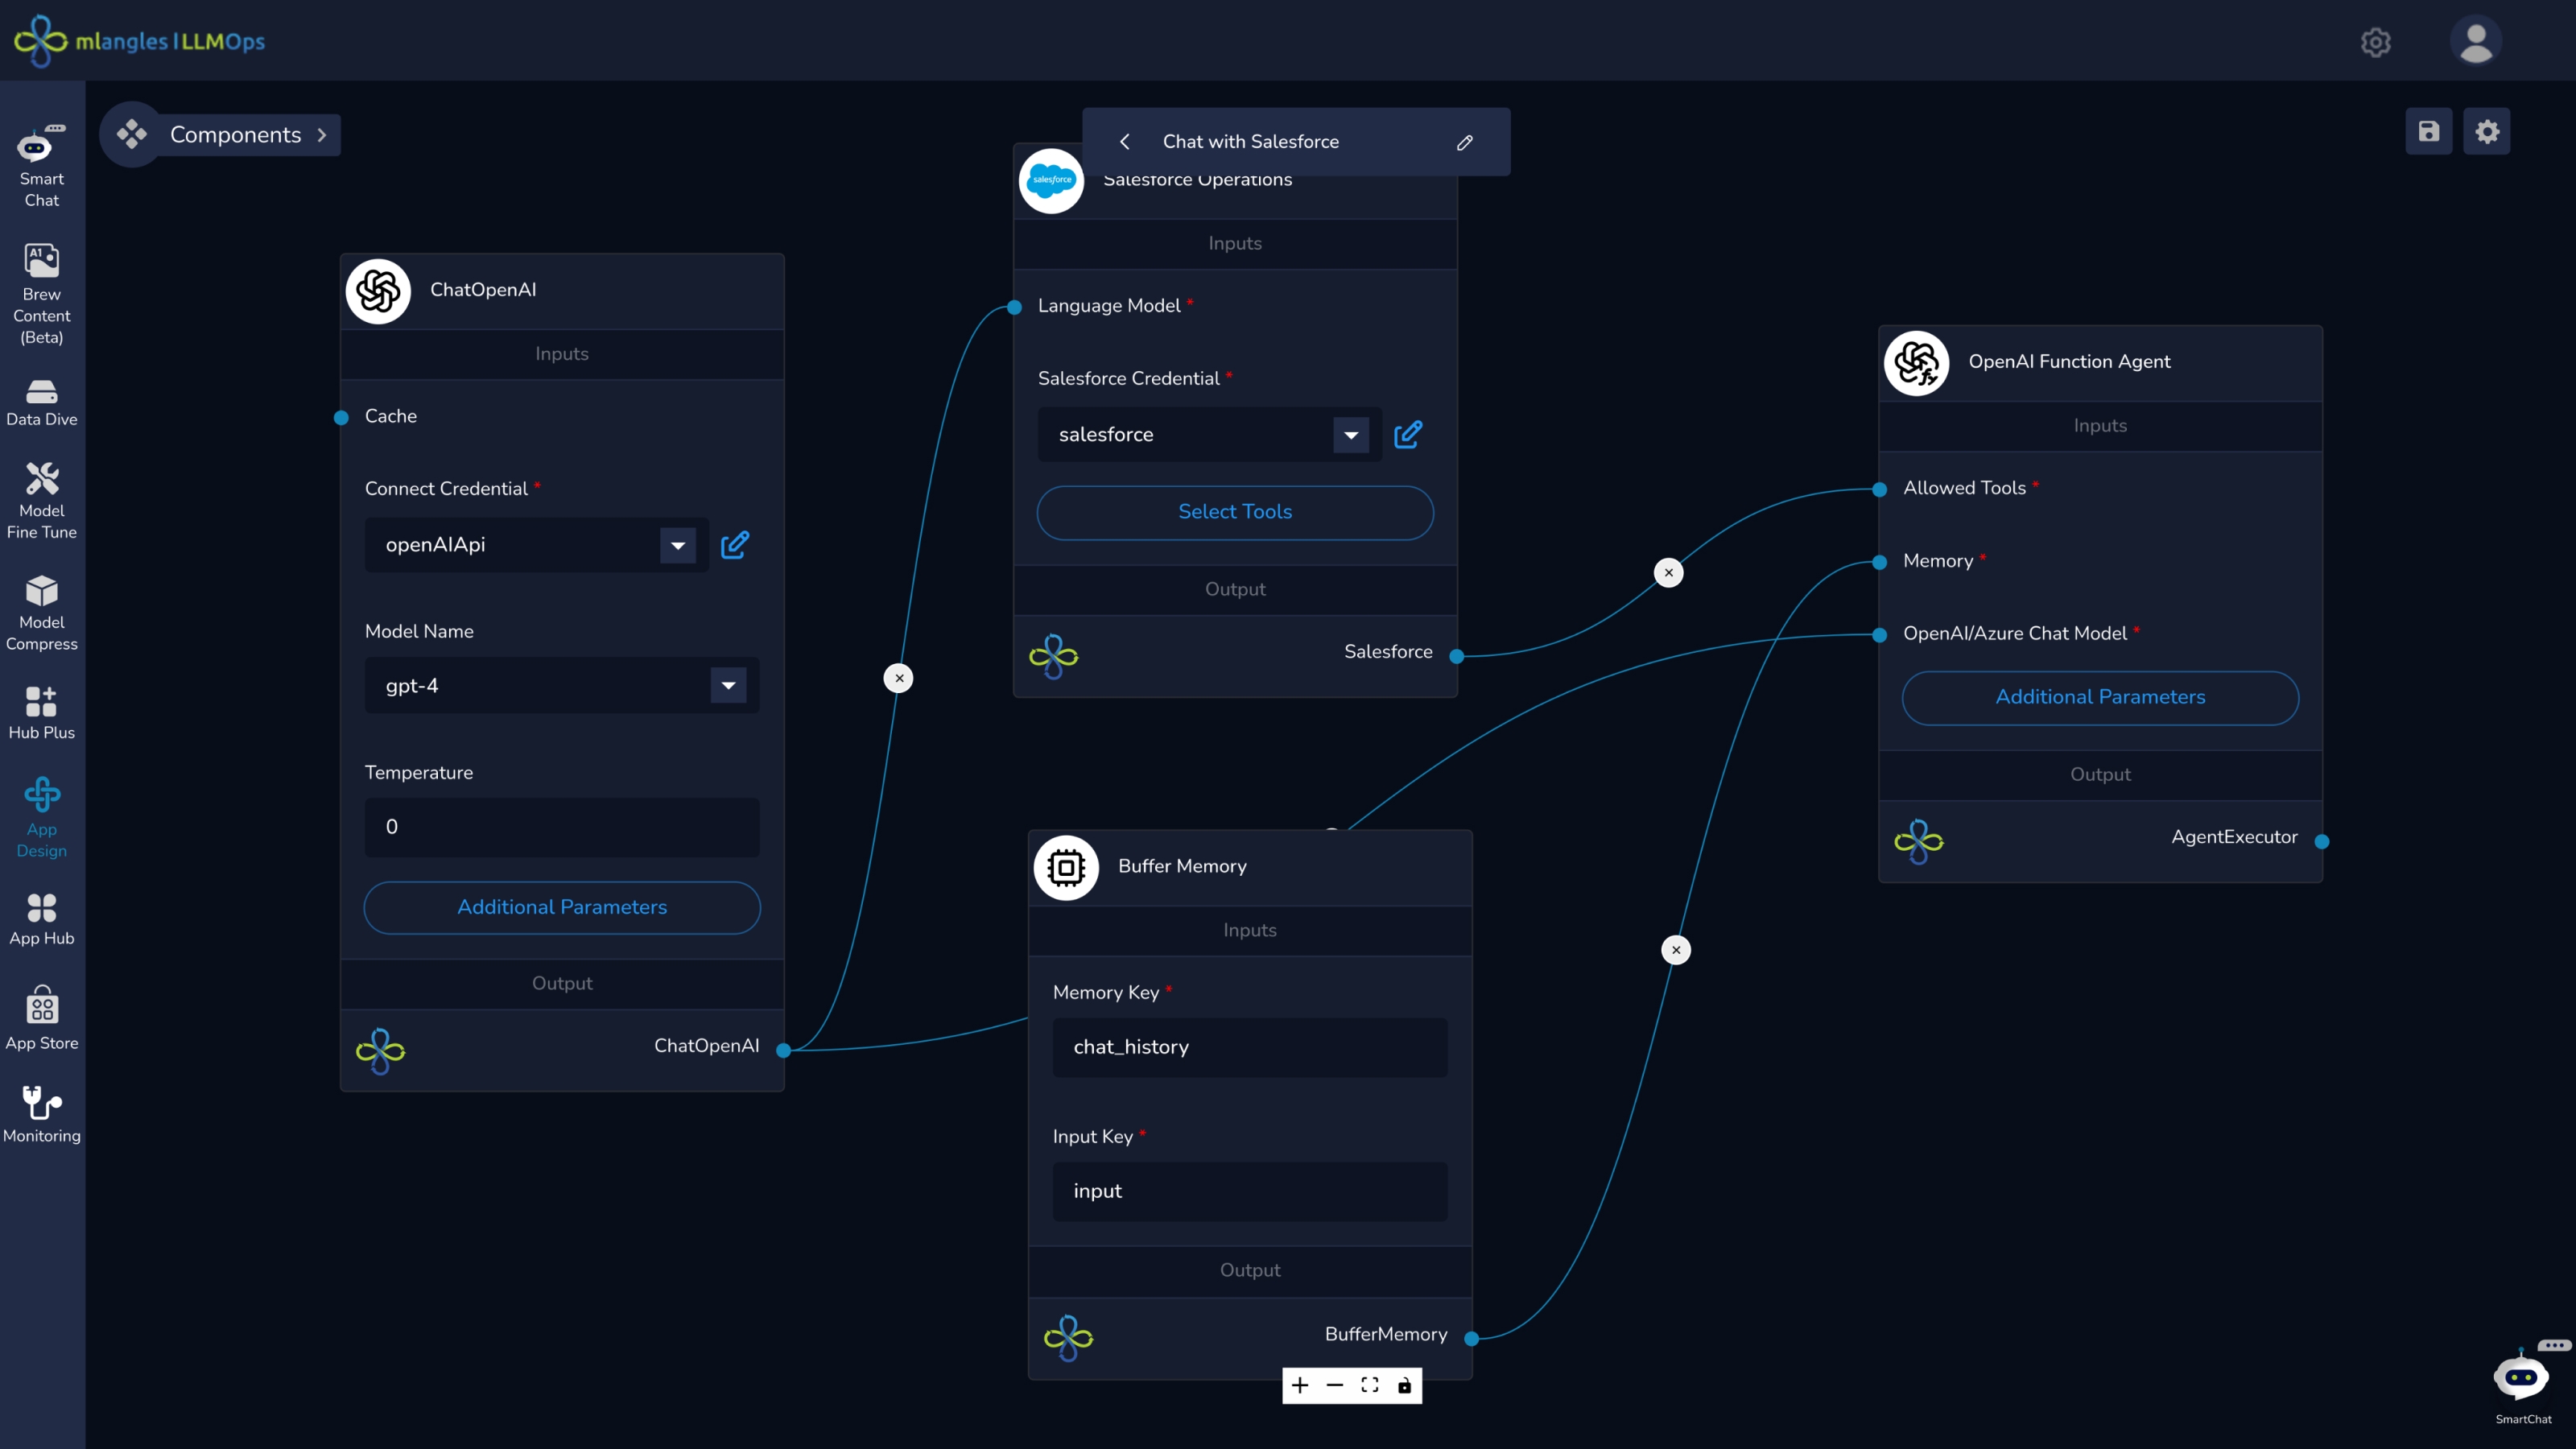Screen dimensions: 2576x1449
Task: Click the AgentExecutor output logo icon
Action: pos(1918,841)
